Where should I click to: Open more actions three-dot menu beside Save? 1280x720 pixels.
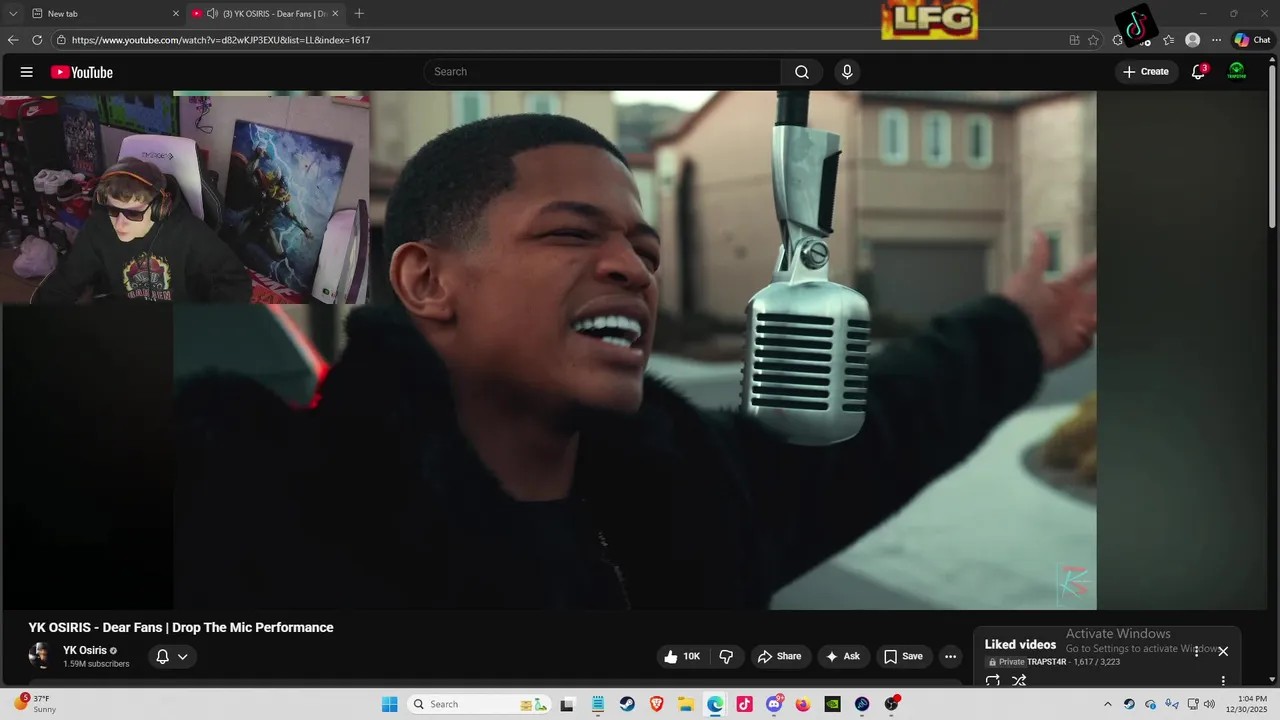[950, 657]
